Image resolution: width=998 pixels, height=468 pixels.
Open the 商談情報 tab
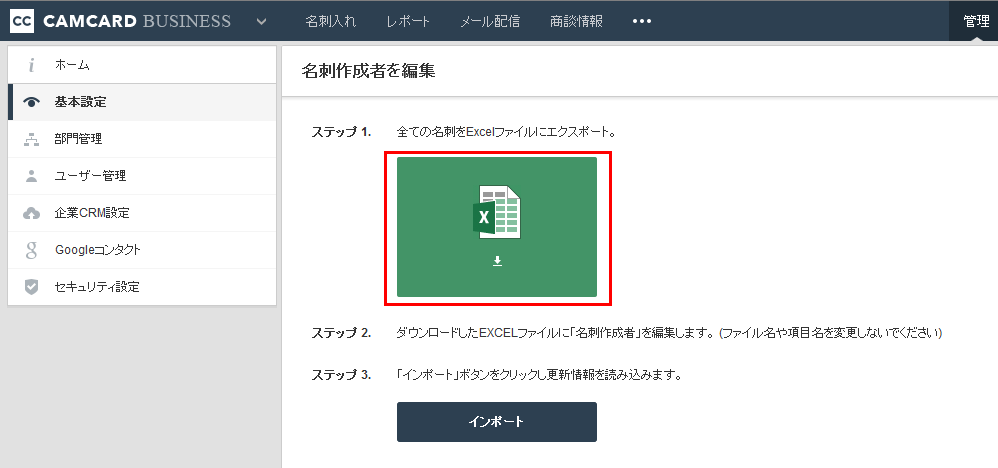(576, 21)
